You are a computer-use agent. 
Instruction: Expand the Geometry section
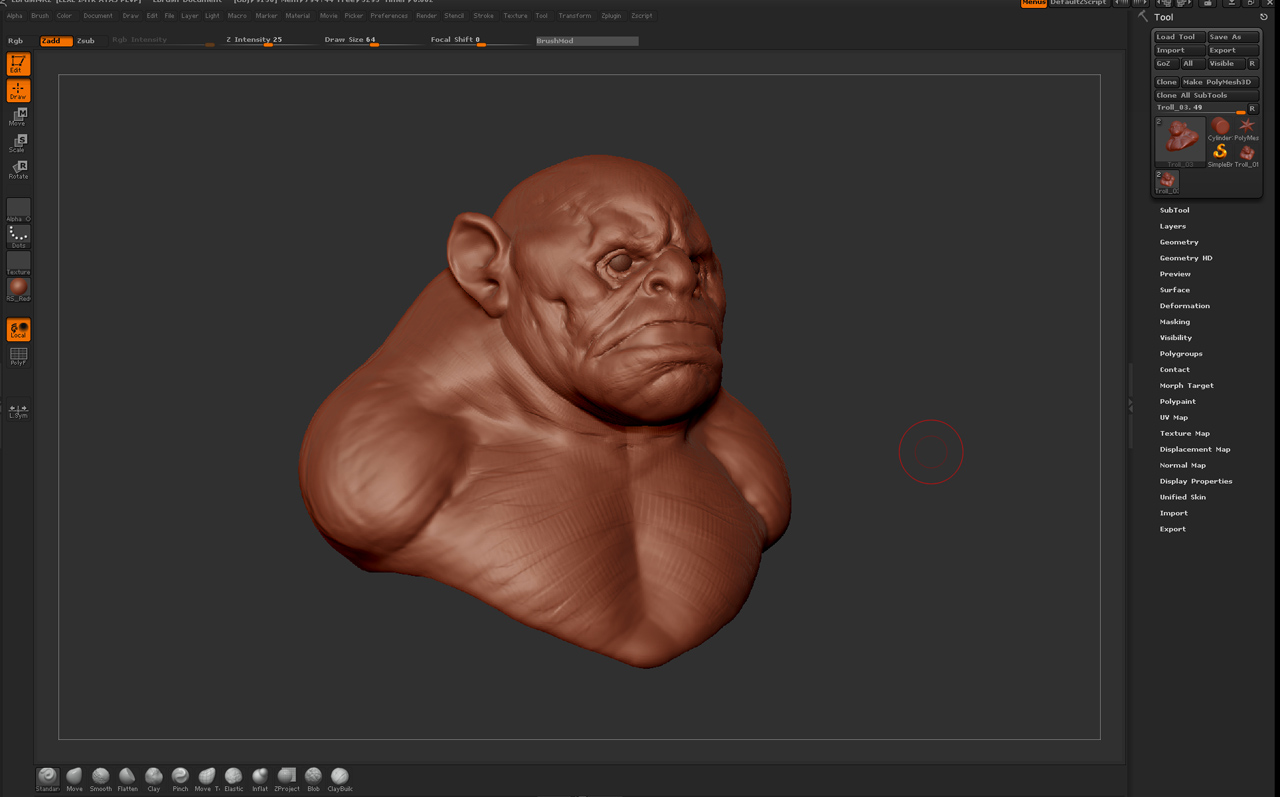coord(1179,242)
